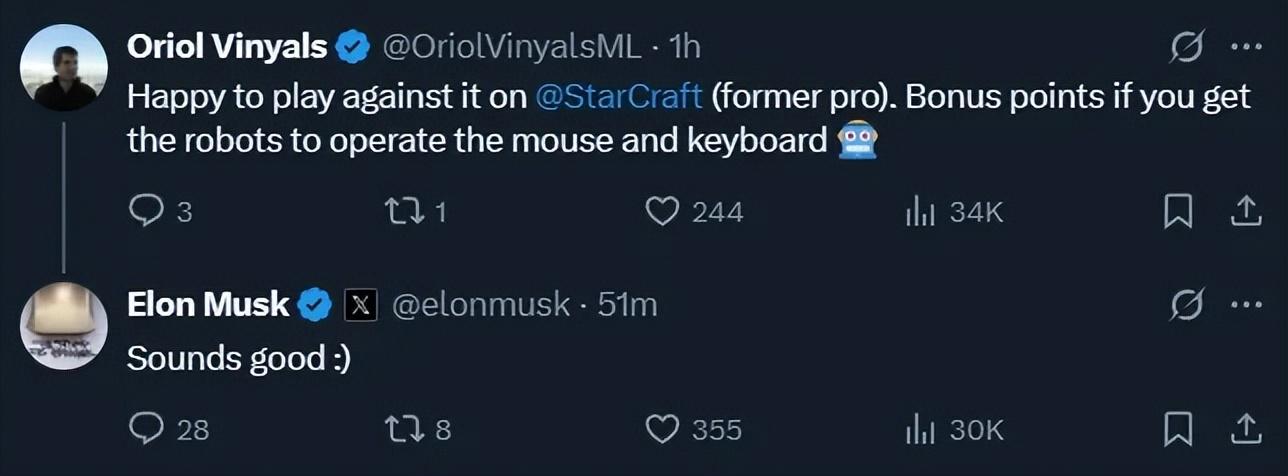Viewport: 1288px width, 476px height.
Task: Reply to Oriol Vinyals' tweet
Action: (x=148, y=211)
